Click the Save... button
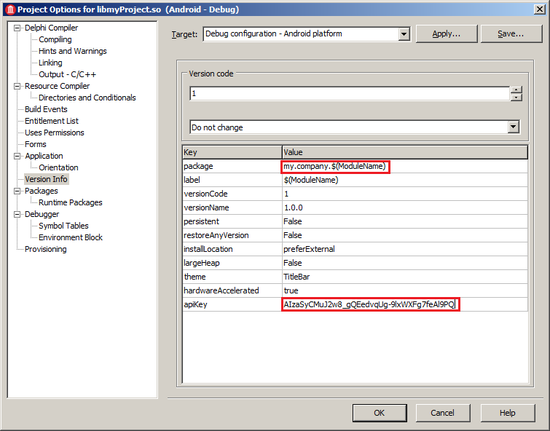 pos(511,34)
